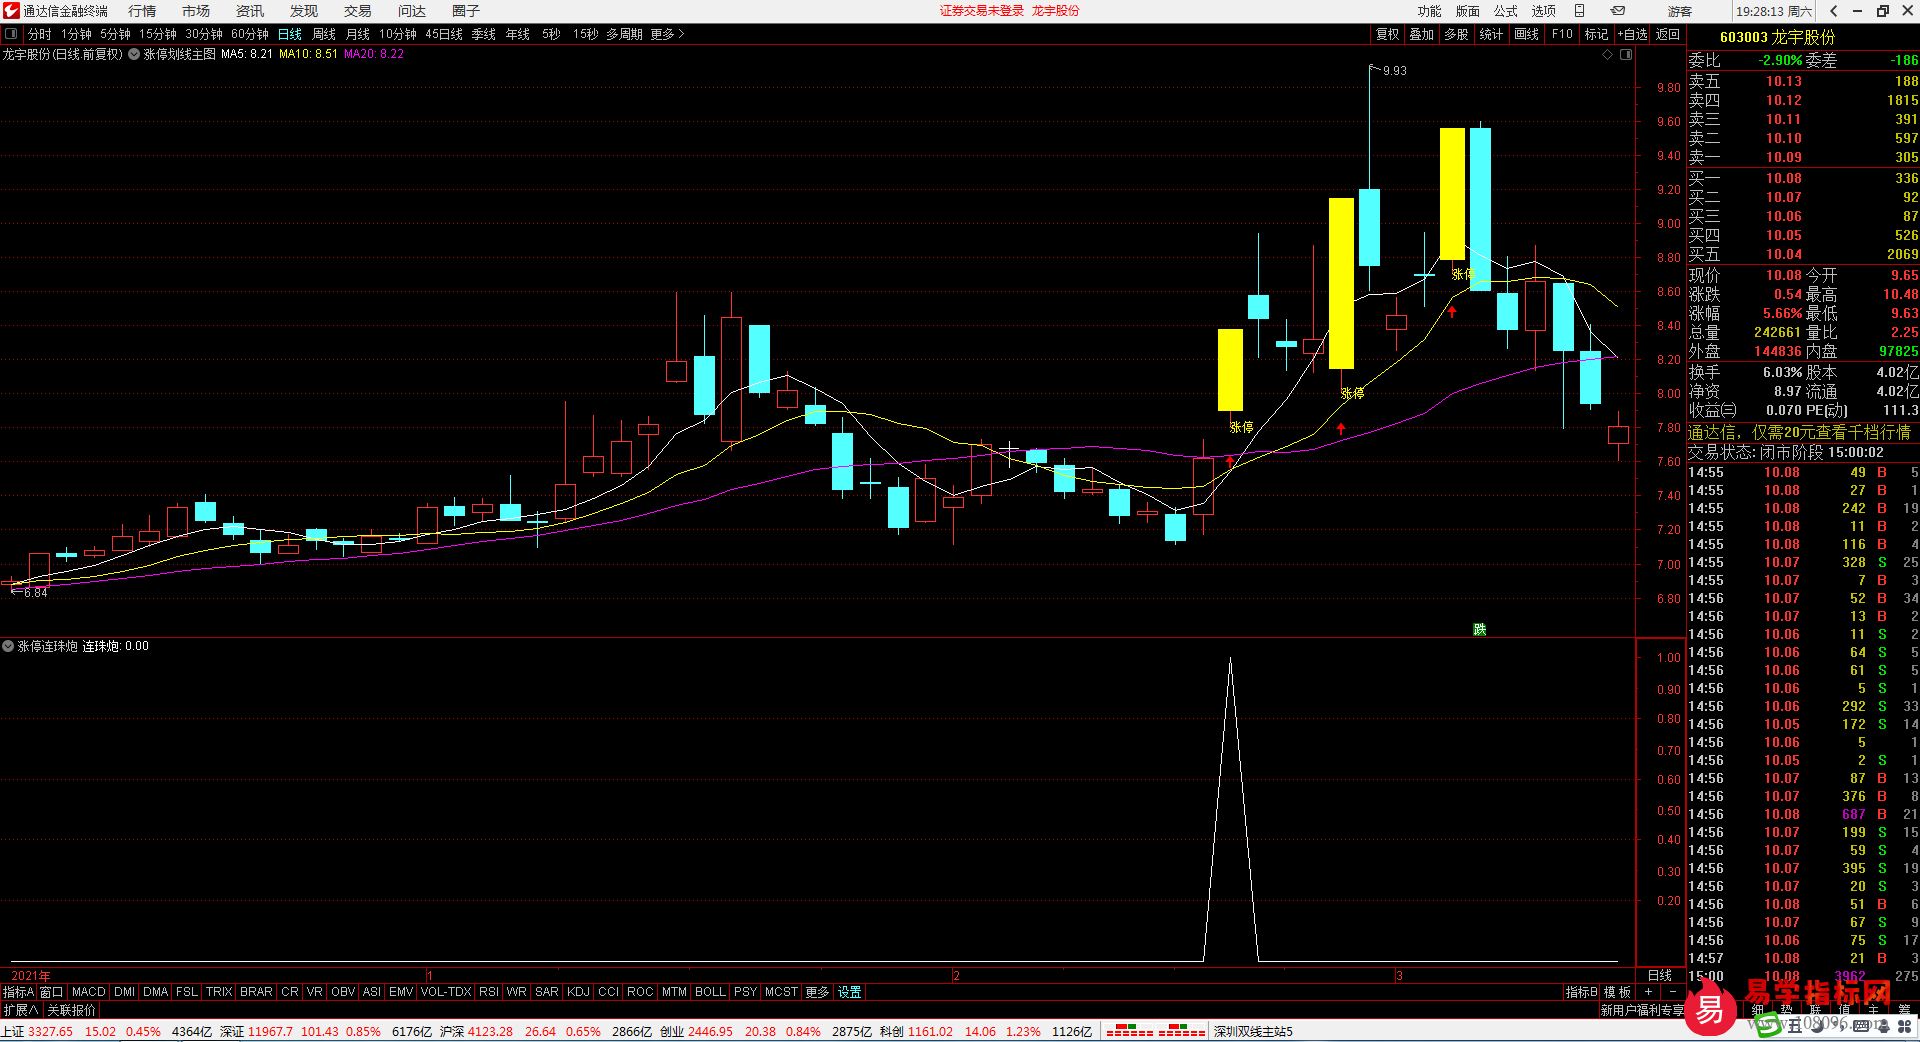Viewport: 1920px width, 1042px height.
Task: Click the diamond icon above the chart
Action: coord(1608,55)
